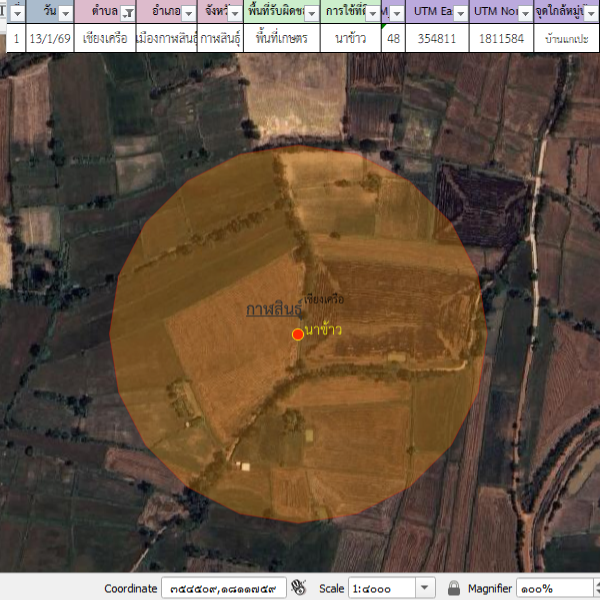The height and width of the screenshot is (600, 600).
Task: Click the red hotspot point marker
Action: [x=298, y=334]
